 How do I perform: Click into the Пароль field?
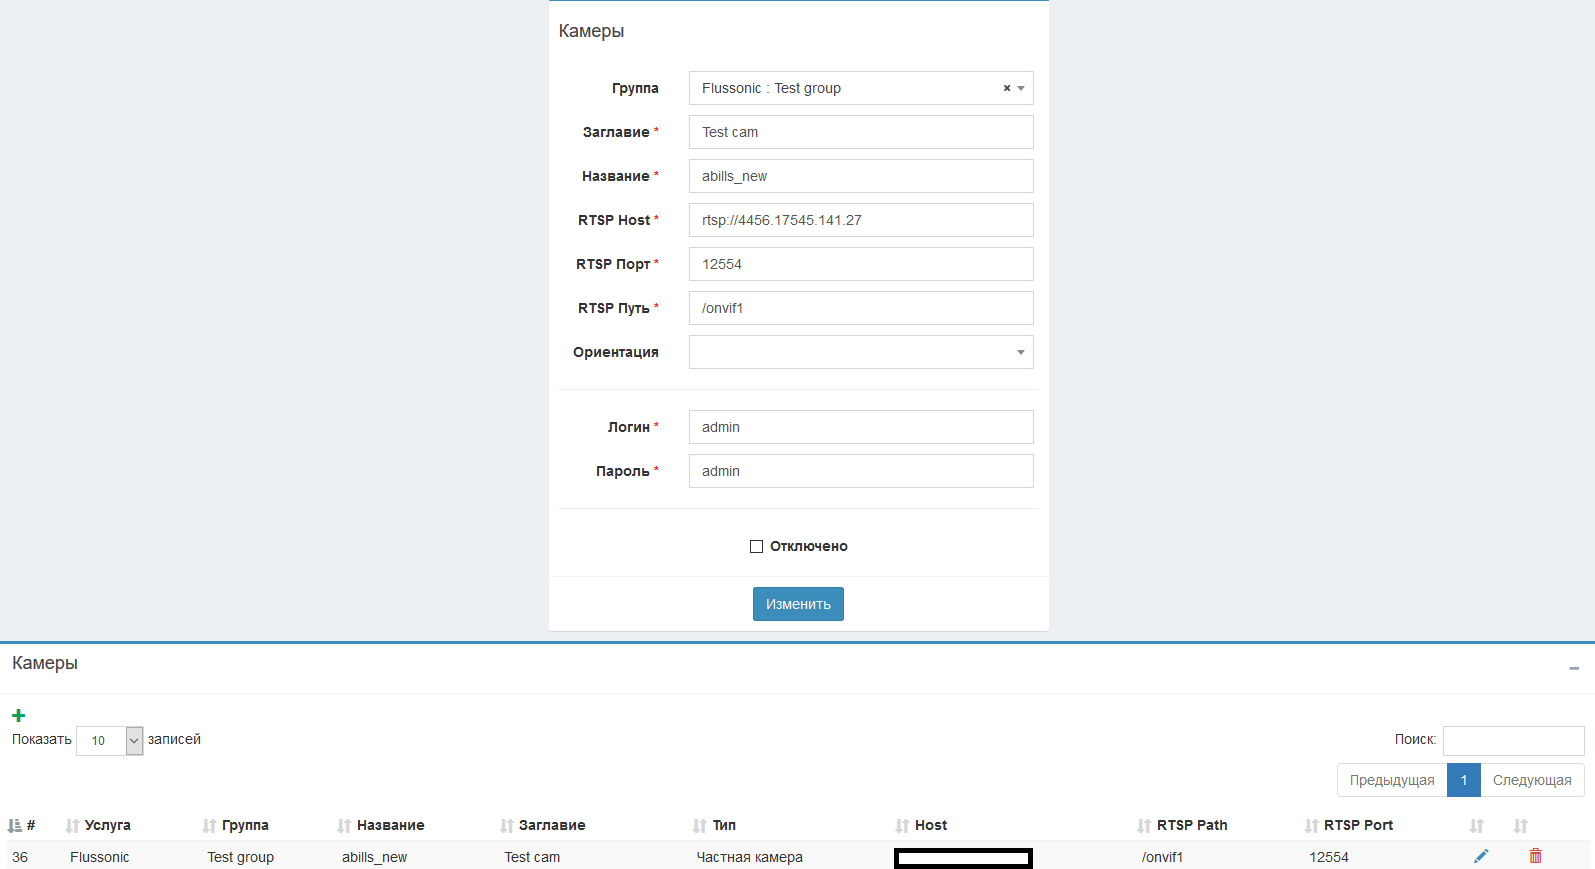click(x=860, y=471)
